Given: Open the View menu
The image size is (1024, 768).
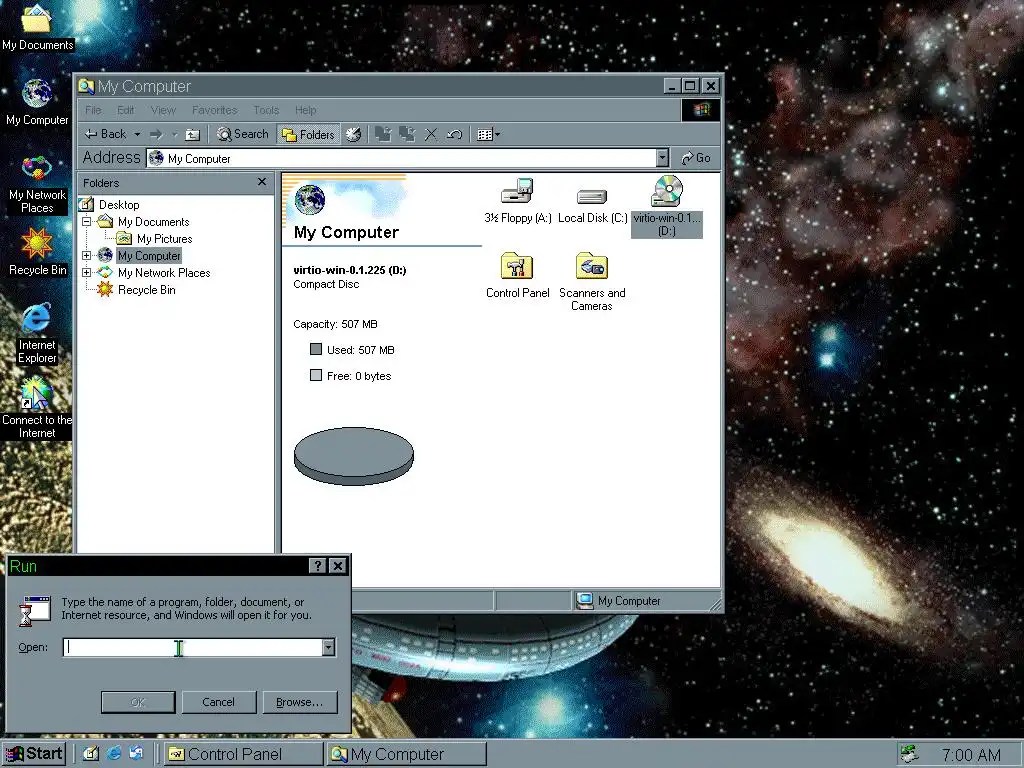Looking at the screenshot, I should (x=163, y=110).
